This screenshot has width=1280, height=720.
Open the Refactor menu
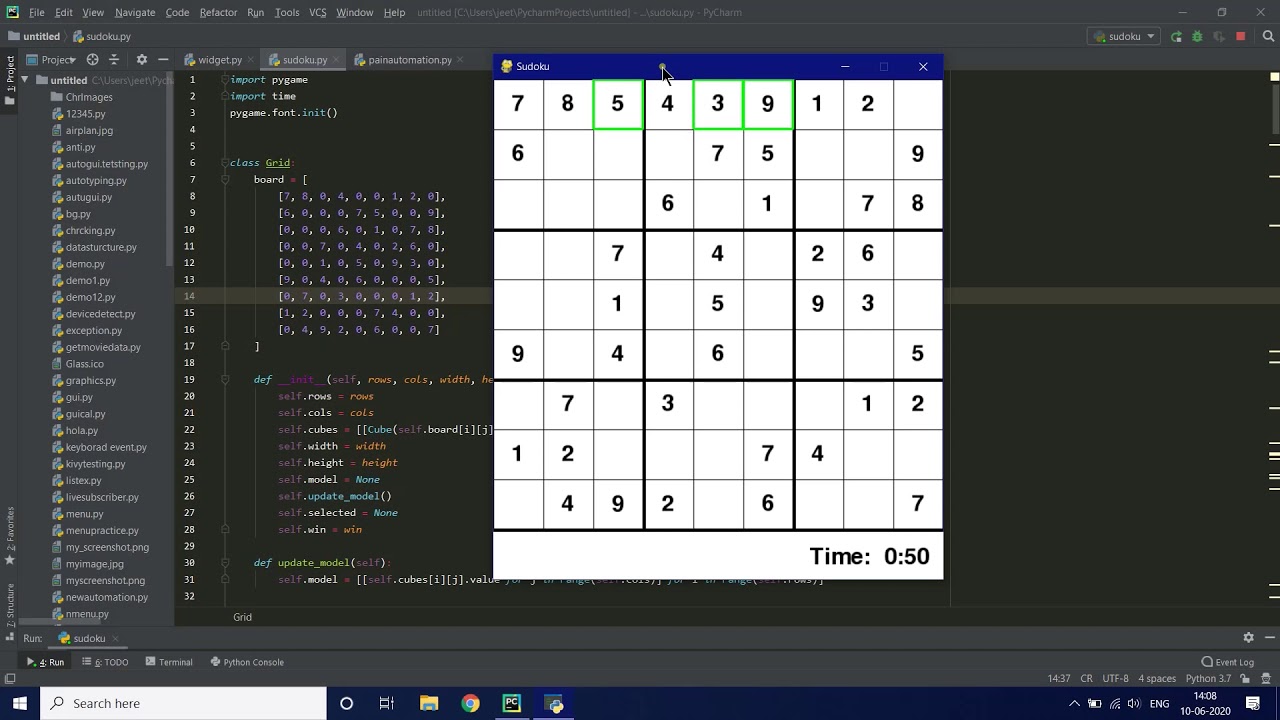(x=218, y=12)
